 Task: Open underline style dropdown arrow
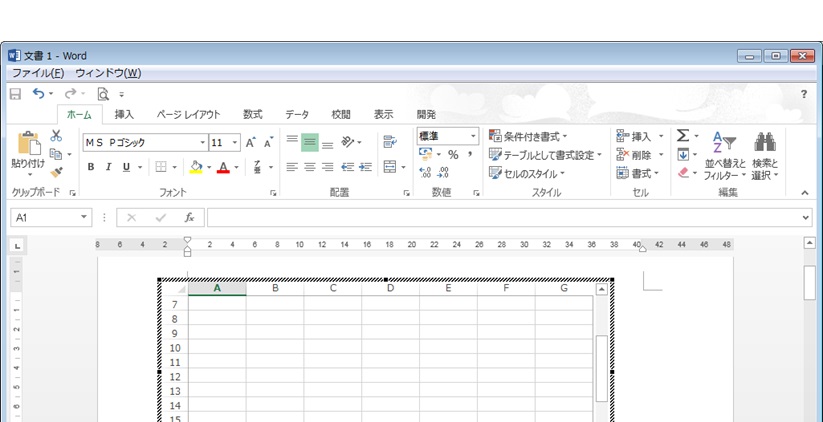[x=140, y=167]
